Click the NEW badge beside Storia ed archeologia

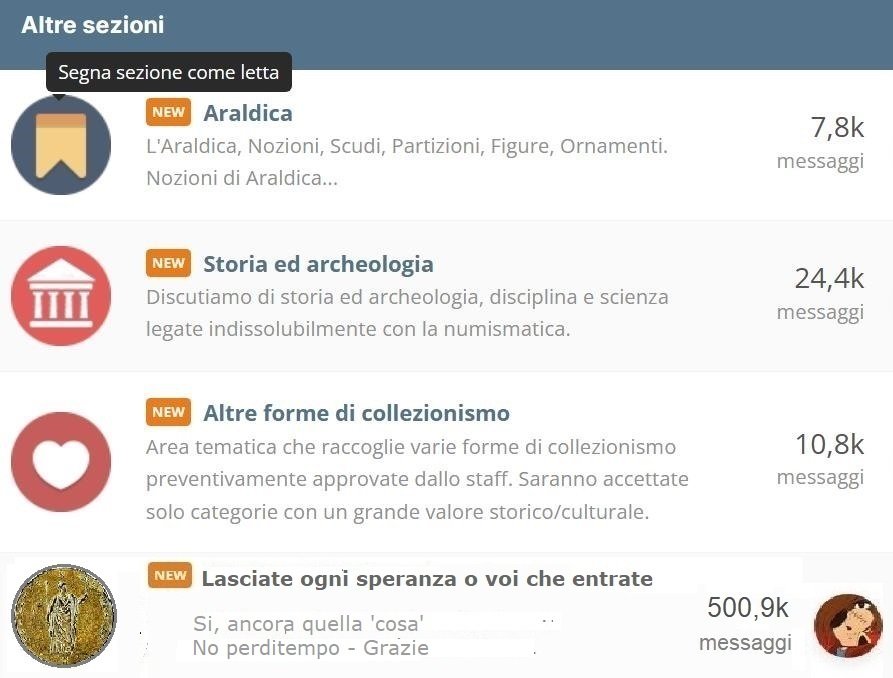[x=168, y=264]
